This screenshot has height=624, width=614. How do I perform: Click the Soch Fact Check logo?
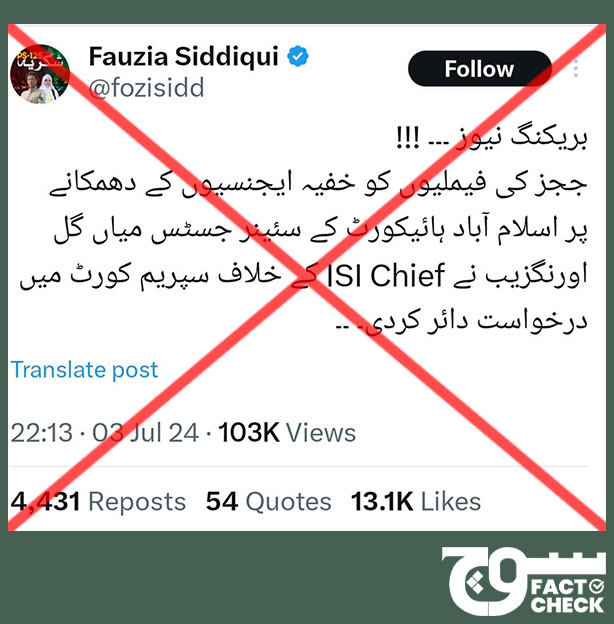(524, 581)
